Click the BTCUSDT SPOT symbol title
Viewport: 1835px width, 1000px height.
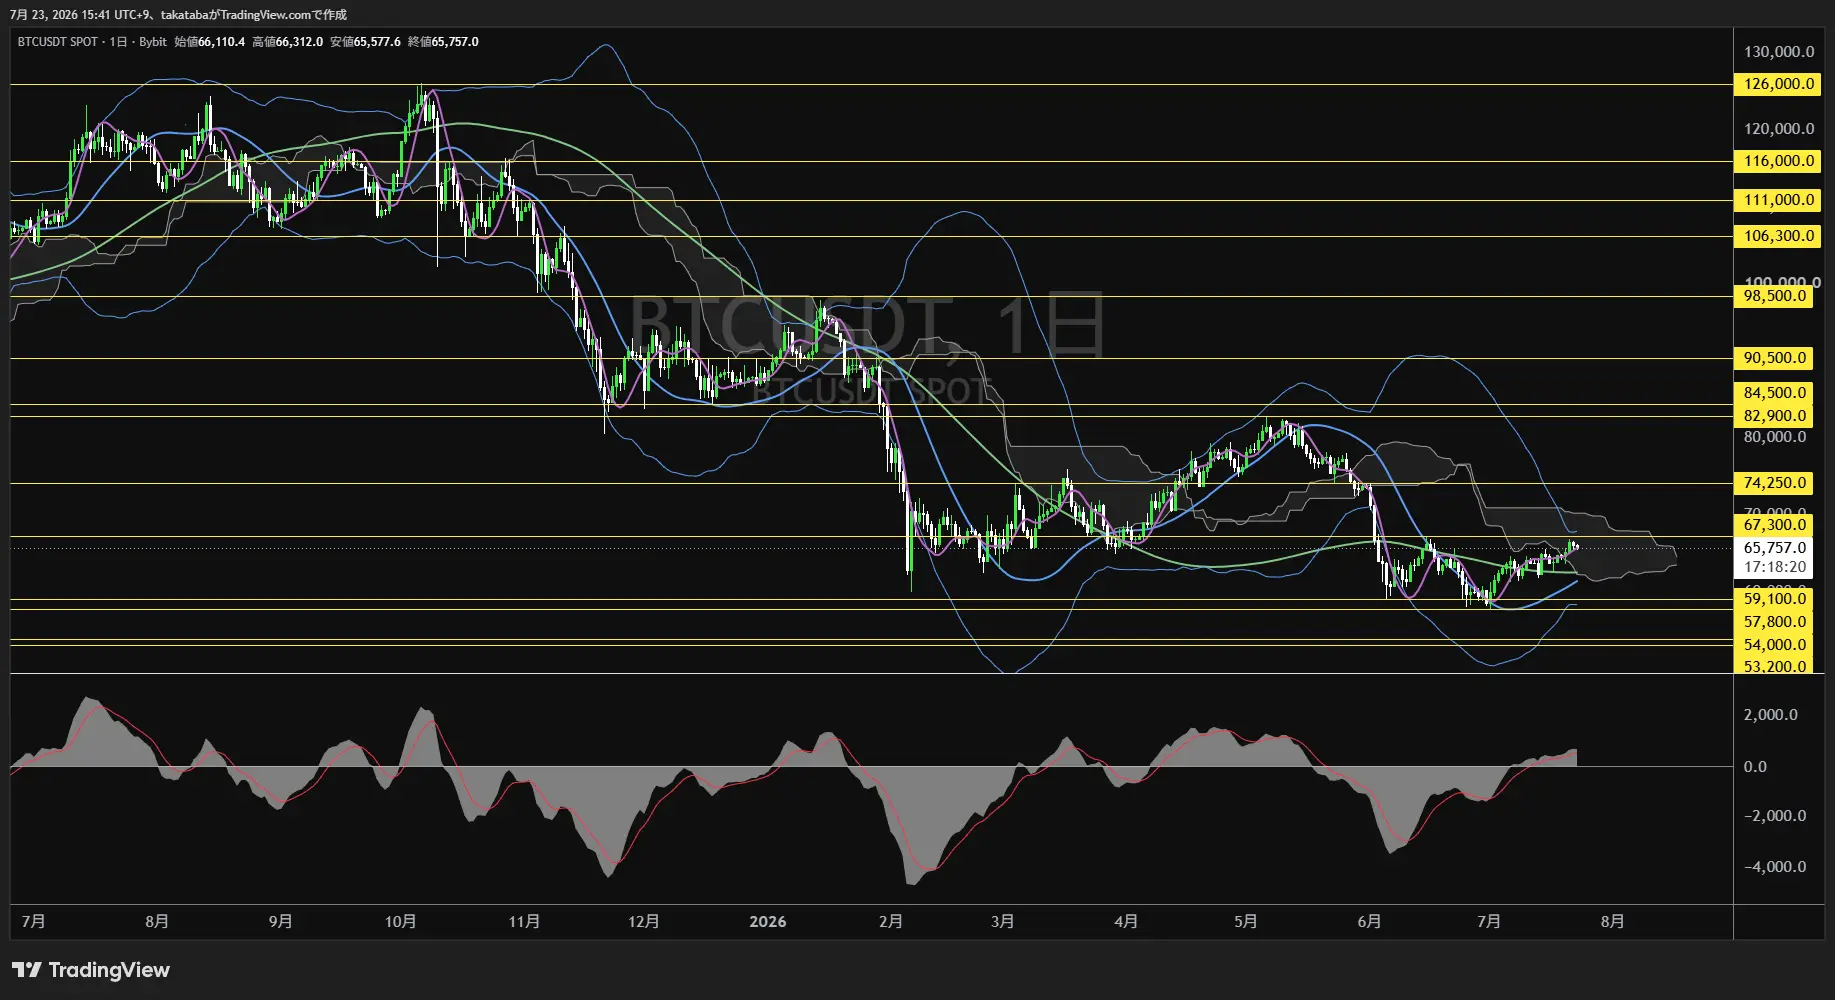click(58, 42)
